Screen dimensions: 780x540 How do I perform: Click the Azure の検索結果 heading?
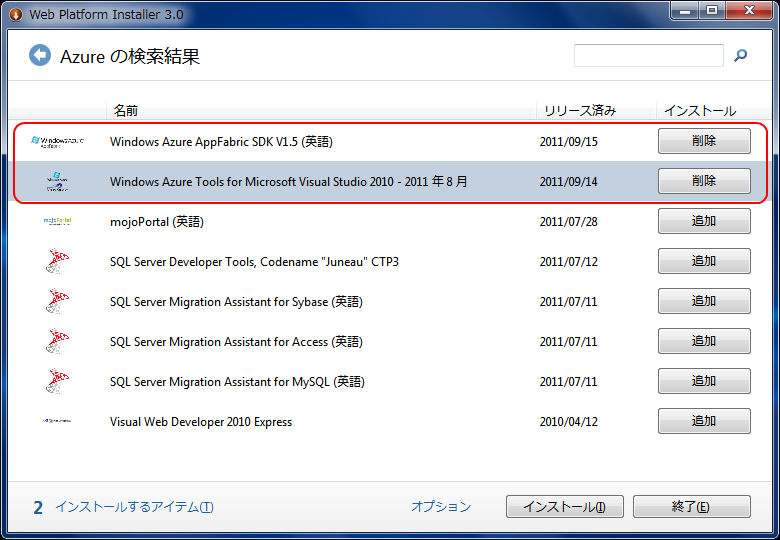coord(130,56)
